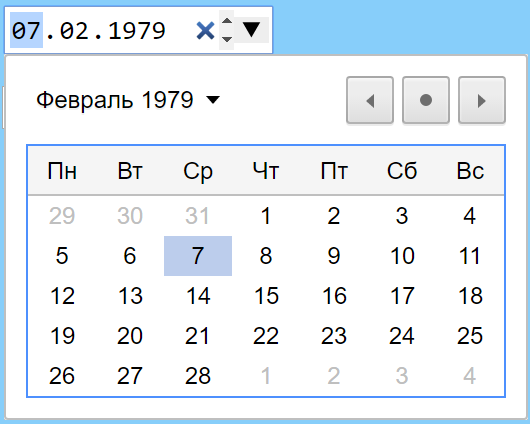Choose the grayed-out 3 of next month
This screenshot has height=424, width=530.
402,376
